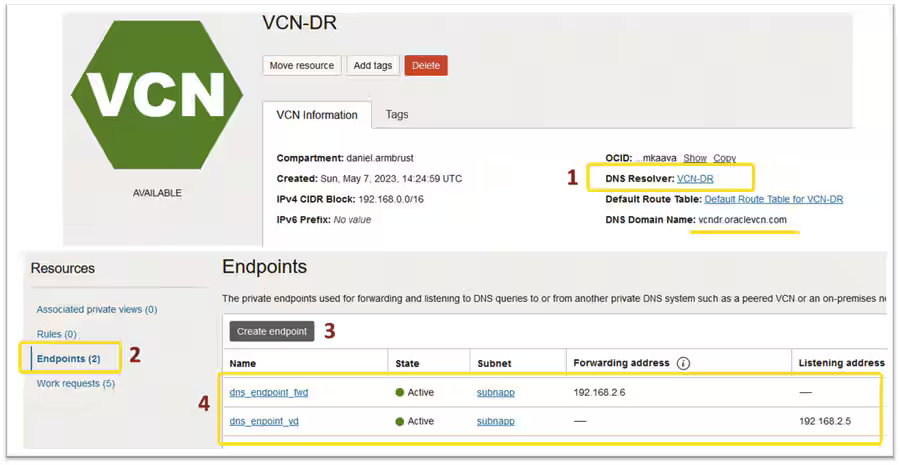Click the Add tags button
Viewport: 900px width, 465px height.
[x=373, y=65]
